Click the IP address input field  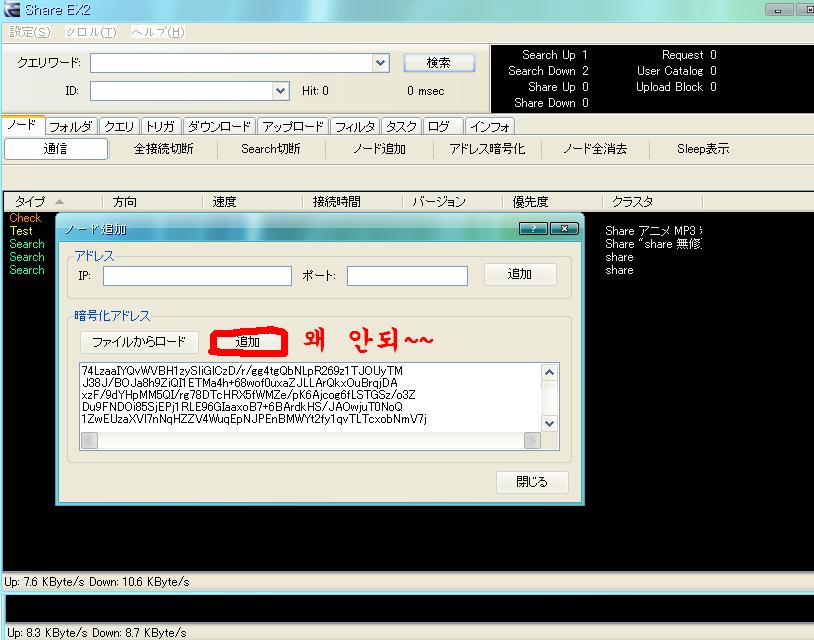coord(197,276)
